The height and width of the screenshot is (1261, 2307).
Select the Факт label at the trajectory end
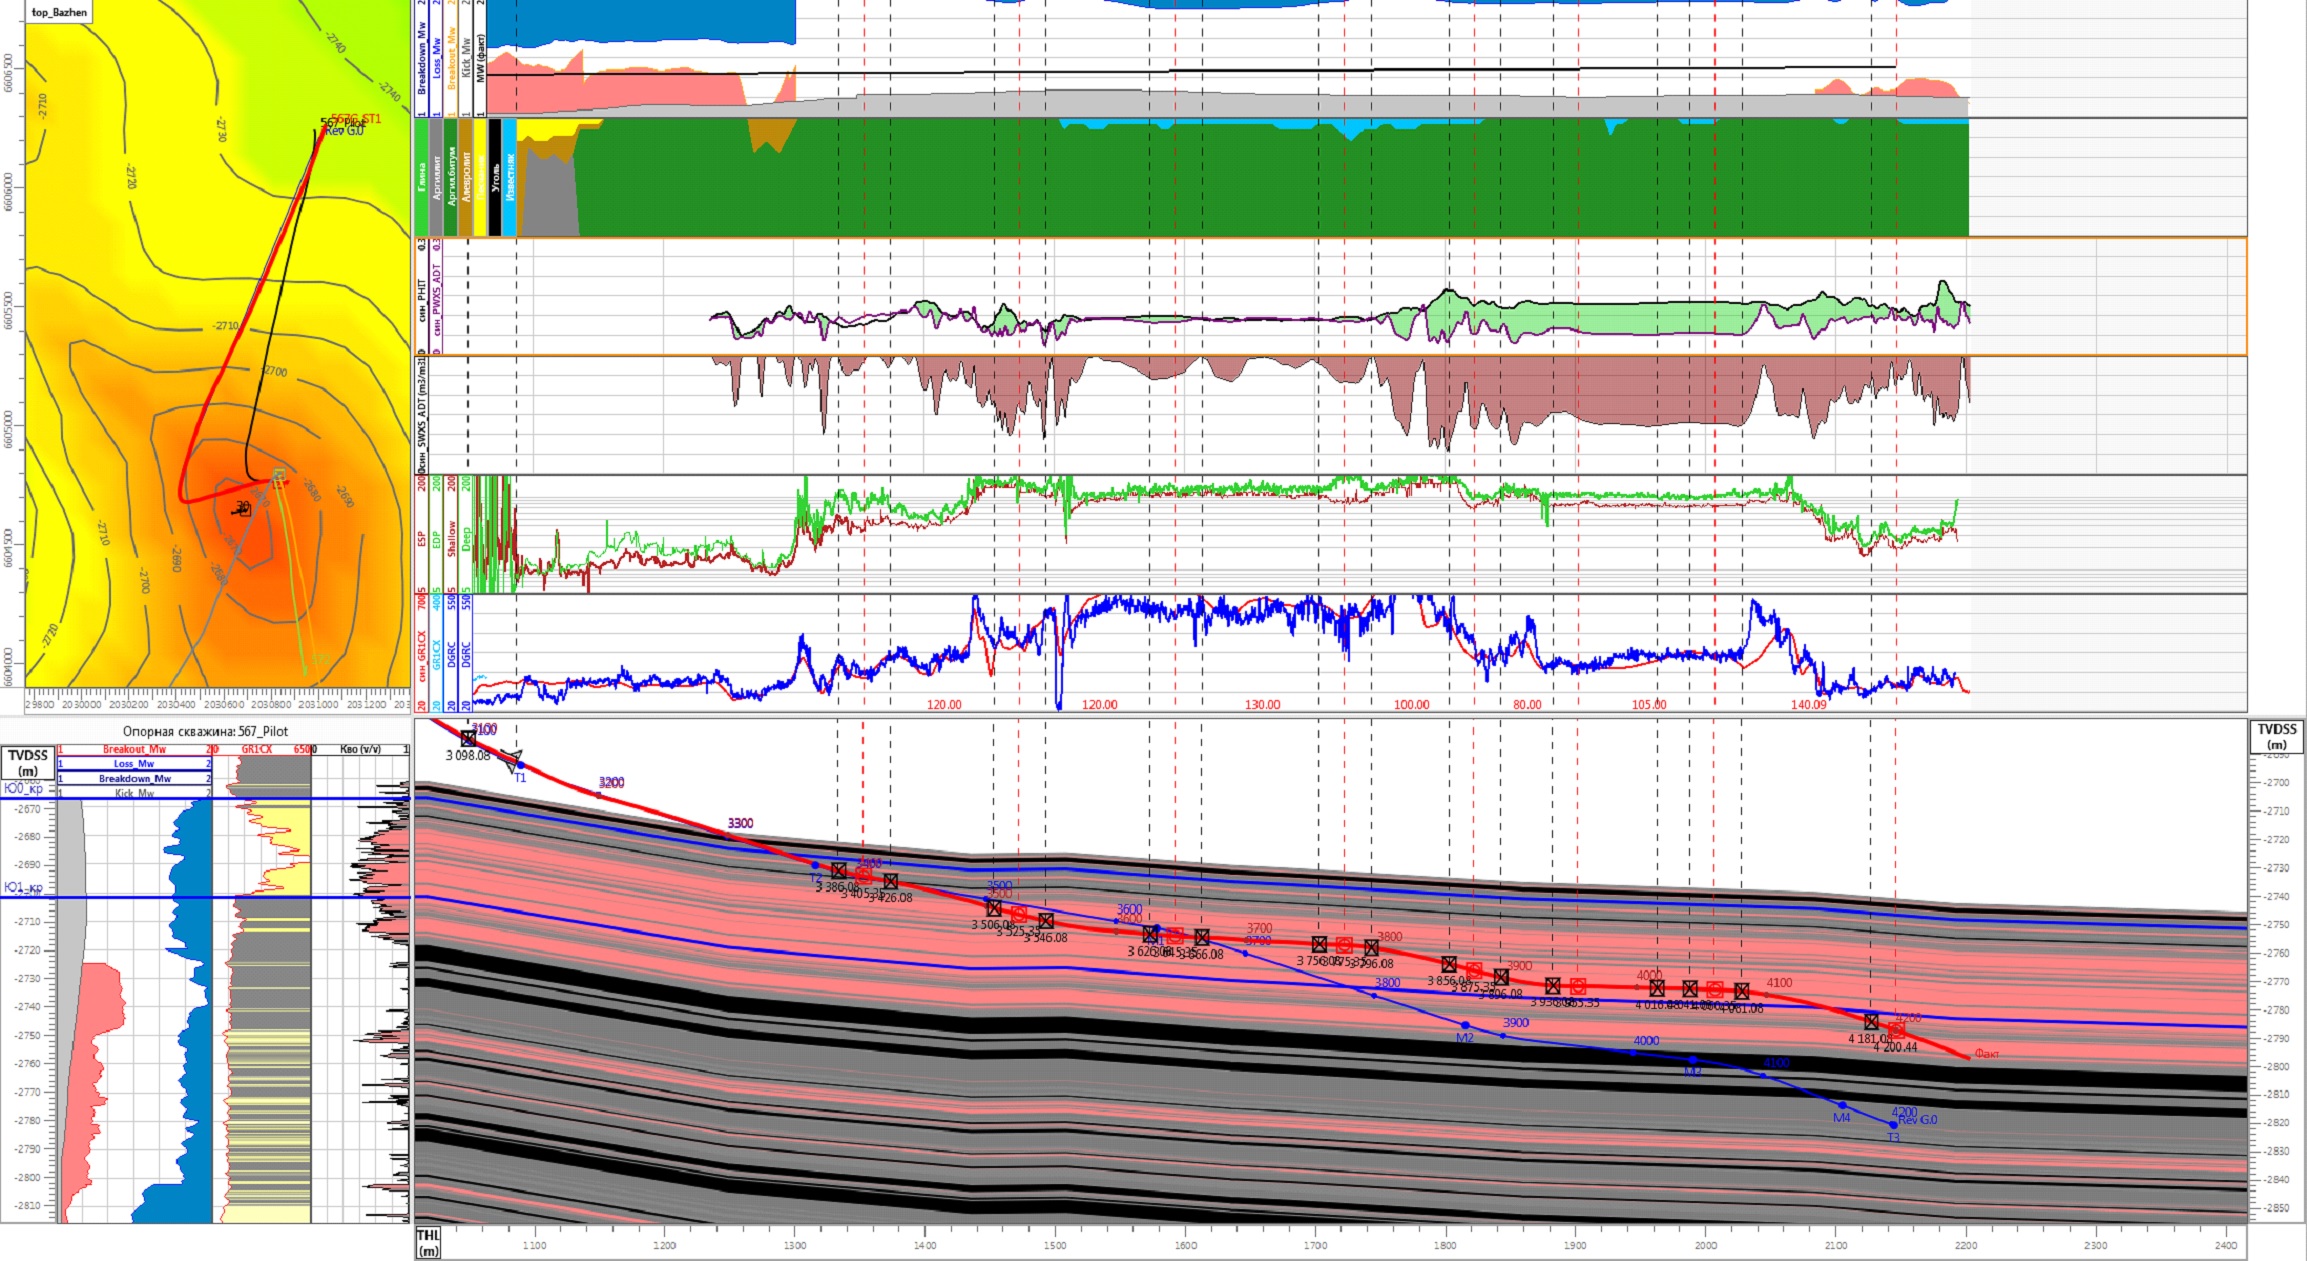point(1987,1054)
